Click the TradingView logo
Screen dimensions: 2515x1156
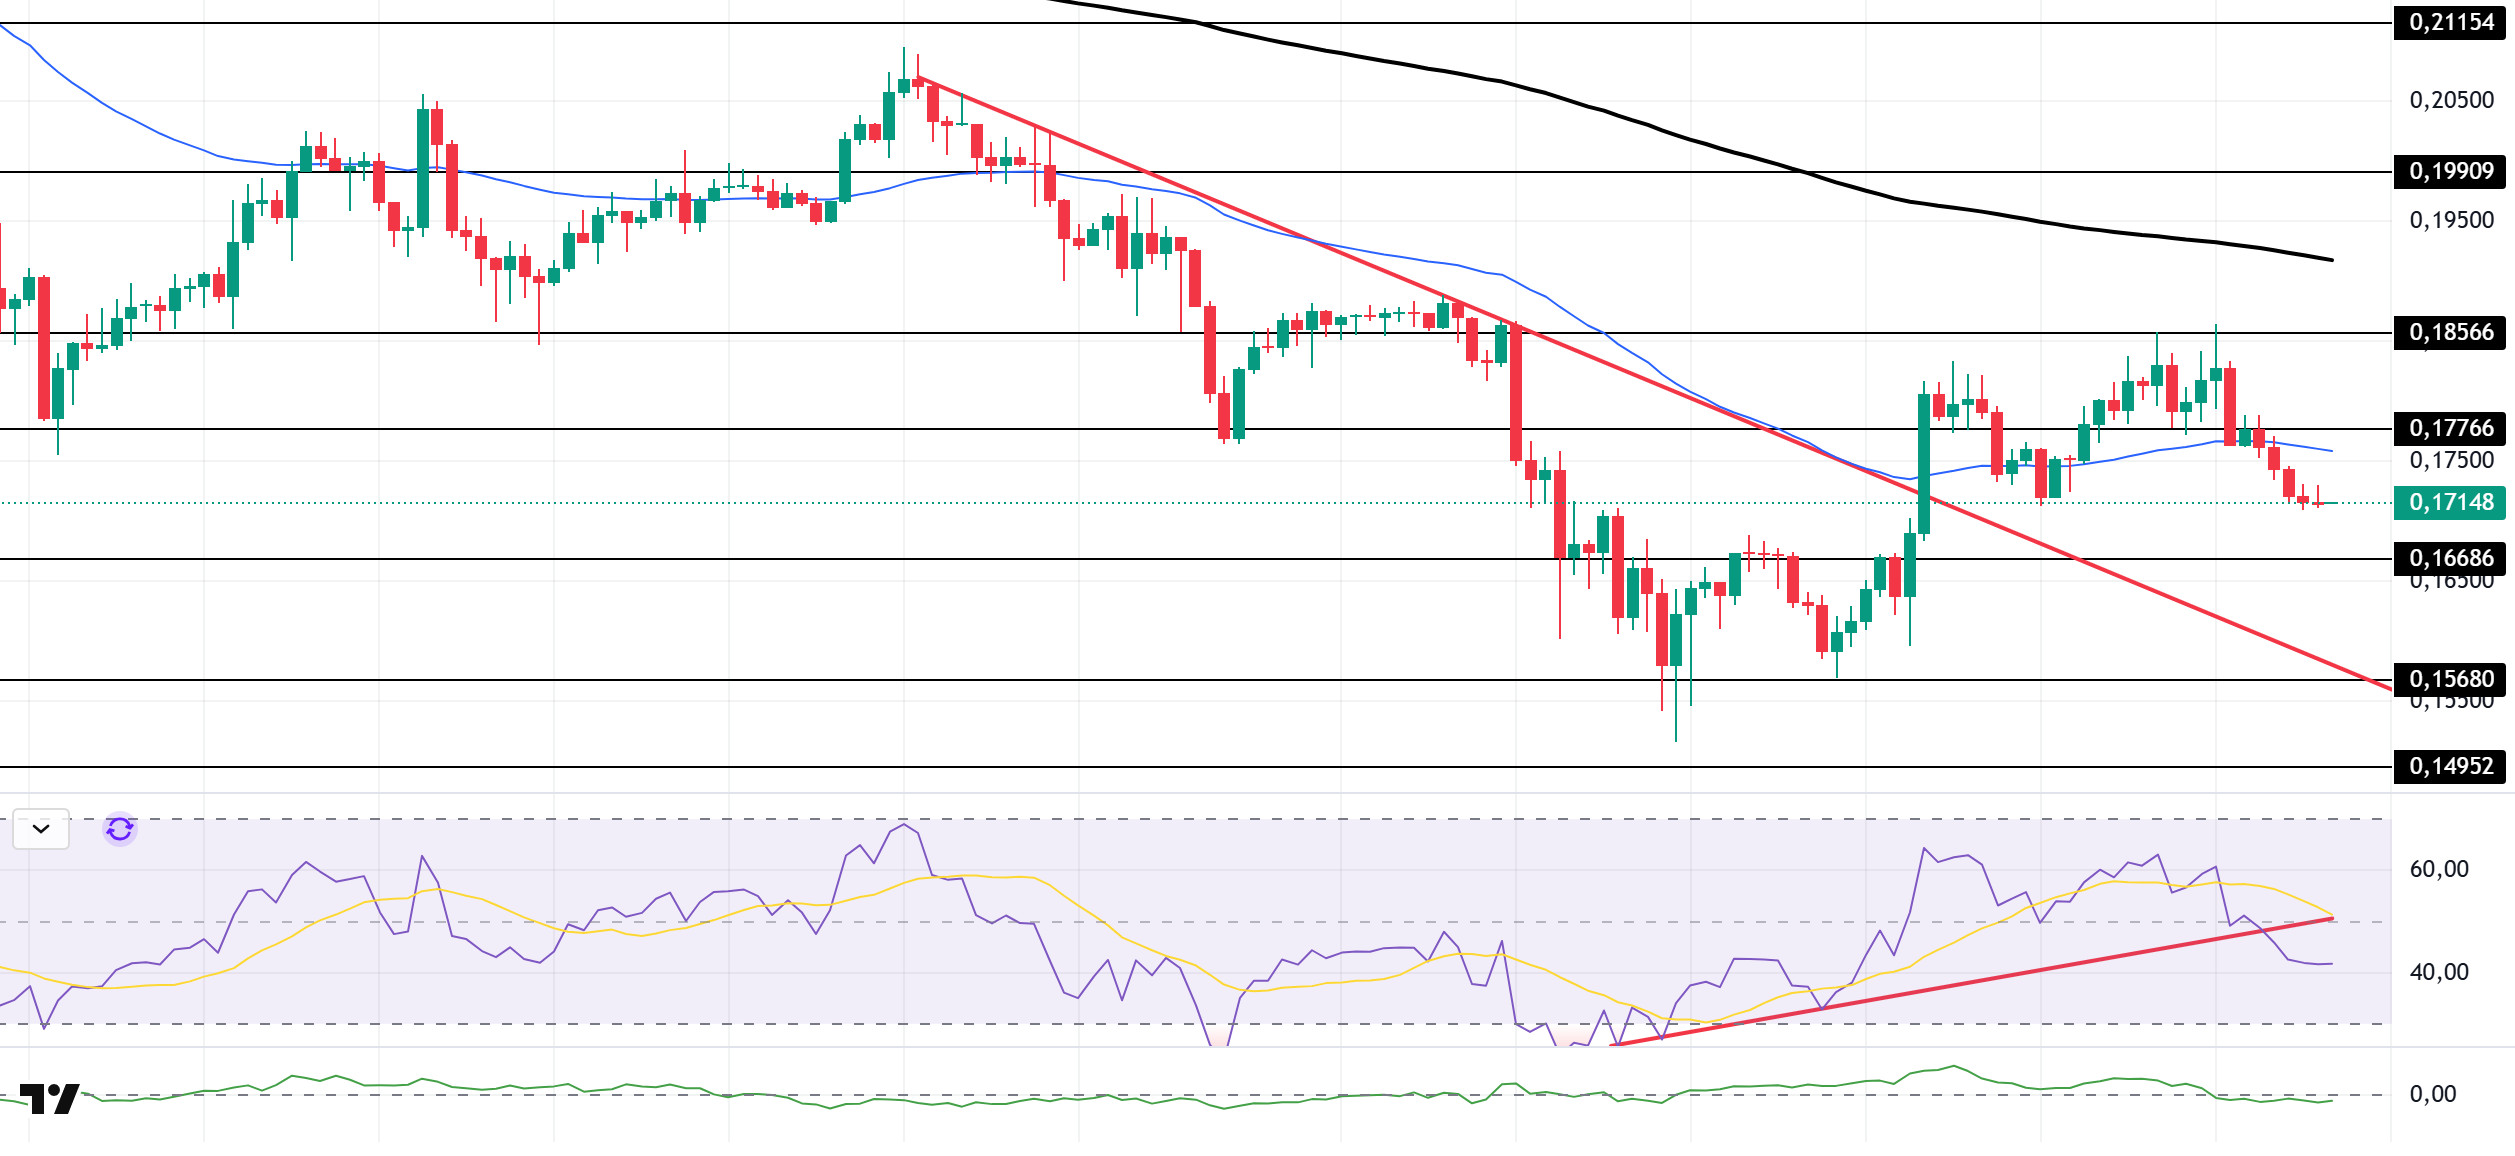point(50,1098)
